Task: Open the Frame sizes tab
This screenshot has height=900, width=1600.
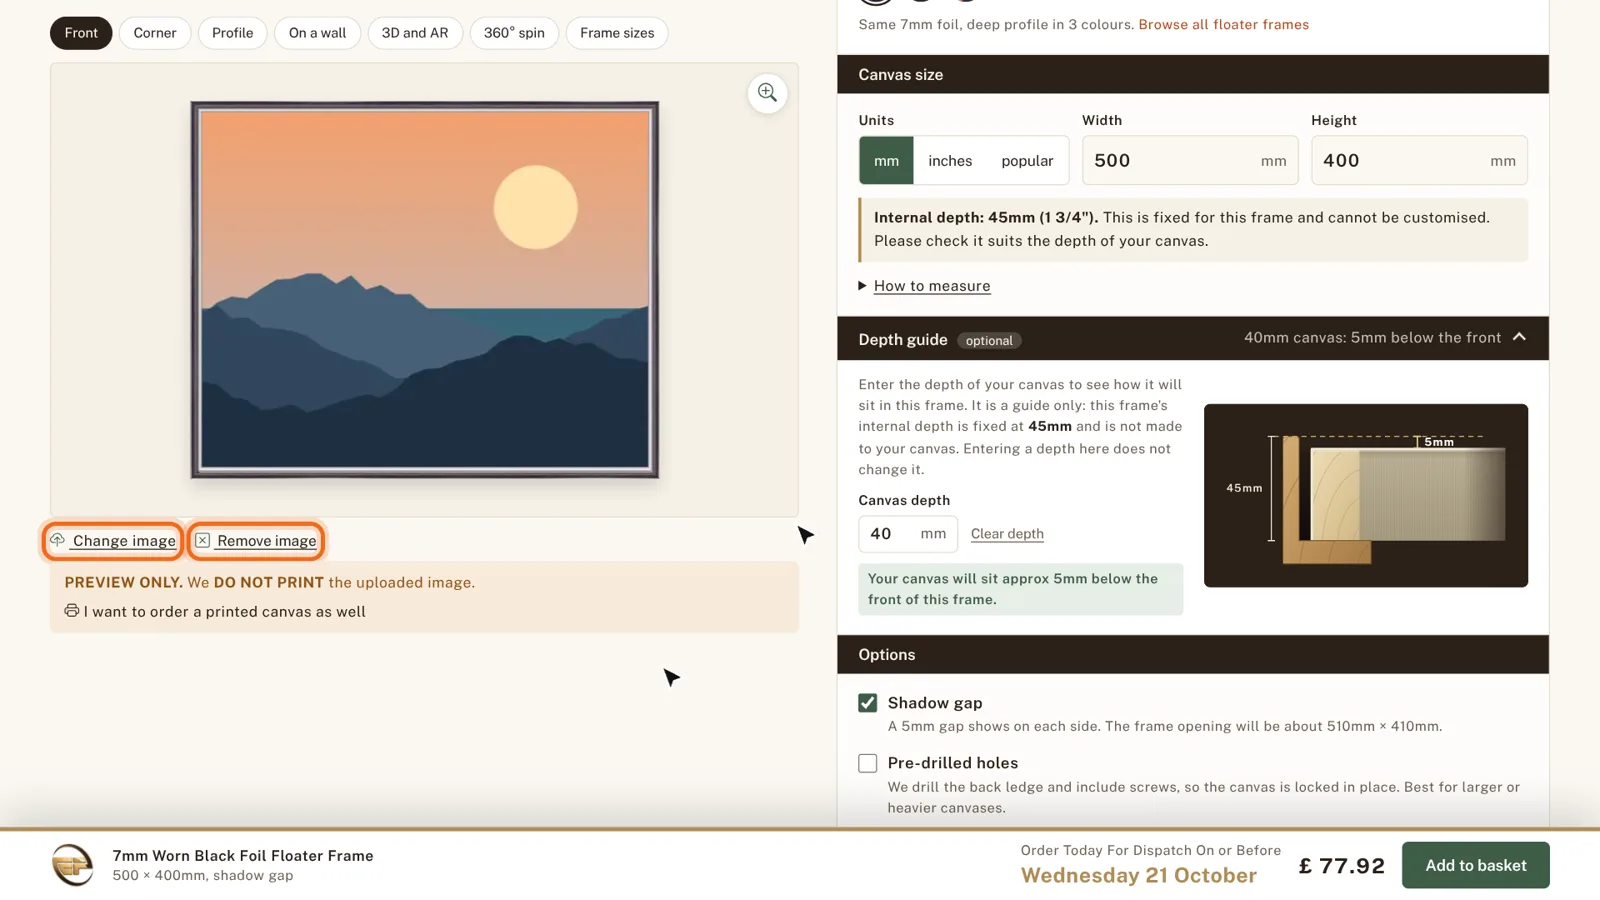Action: coord(617,33)
